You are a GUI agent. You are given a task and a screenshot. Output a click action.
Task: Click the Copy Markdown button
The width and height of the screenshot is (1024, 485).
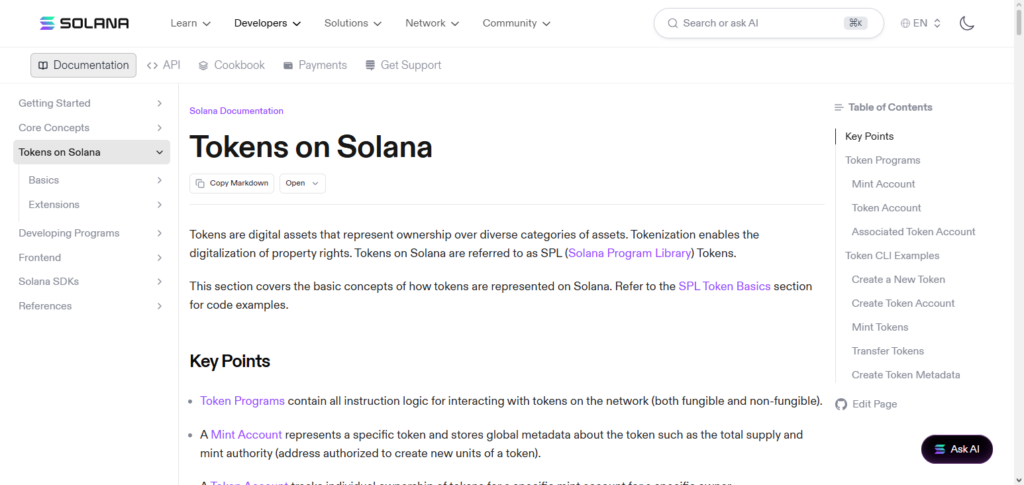click(x=232, y=183)
